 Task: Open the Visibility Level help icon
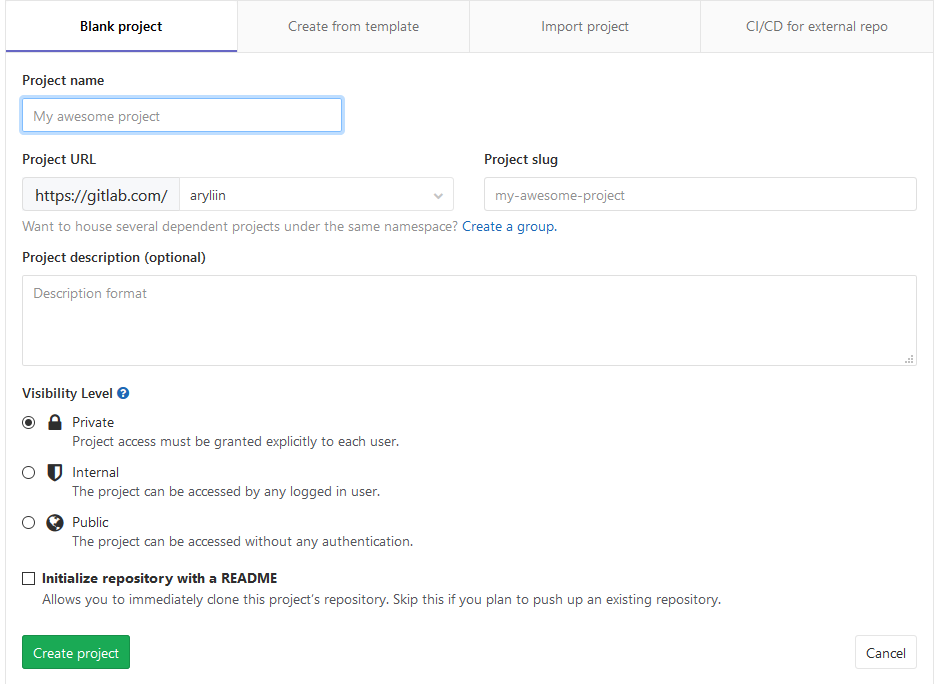[123, 393]
